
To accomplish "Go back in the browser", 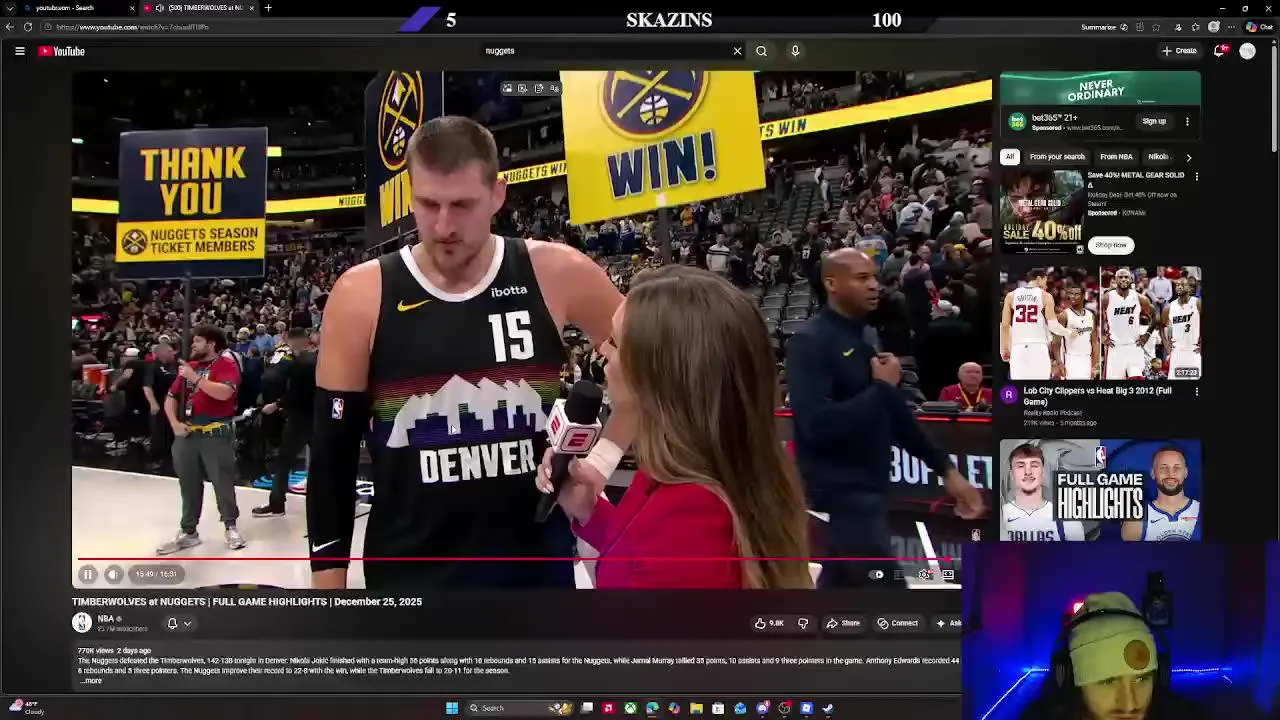I will pos(9,27).
